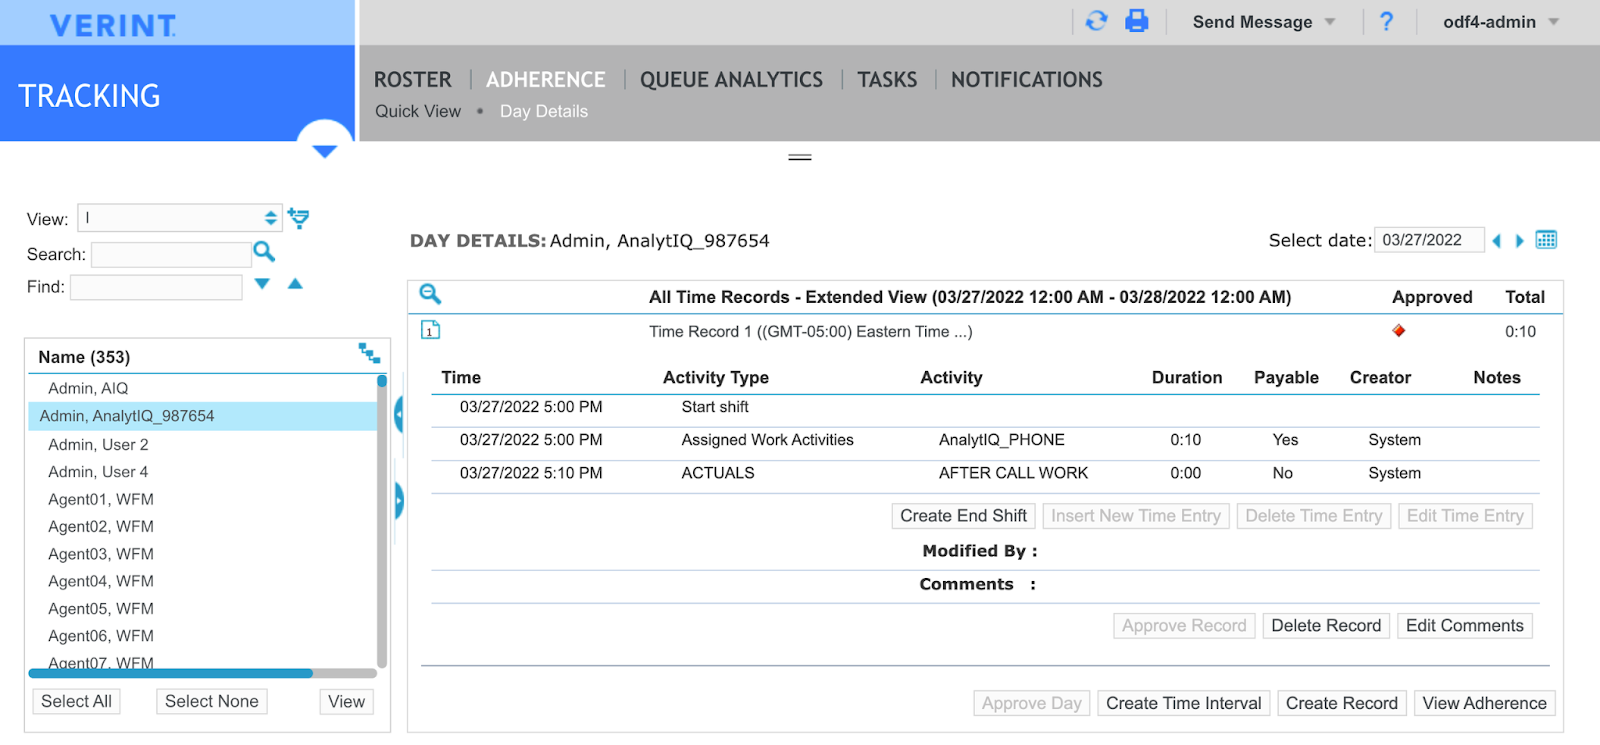This screenshot has height=745, width=1600.
Task: Click Delete Record button
Action: [x=1326, y=626]
